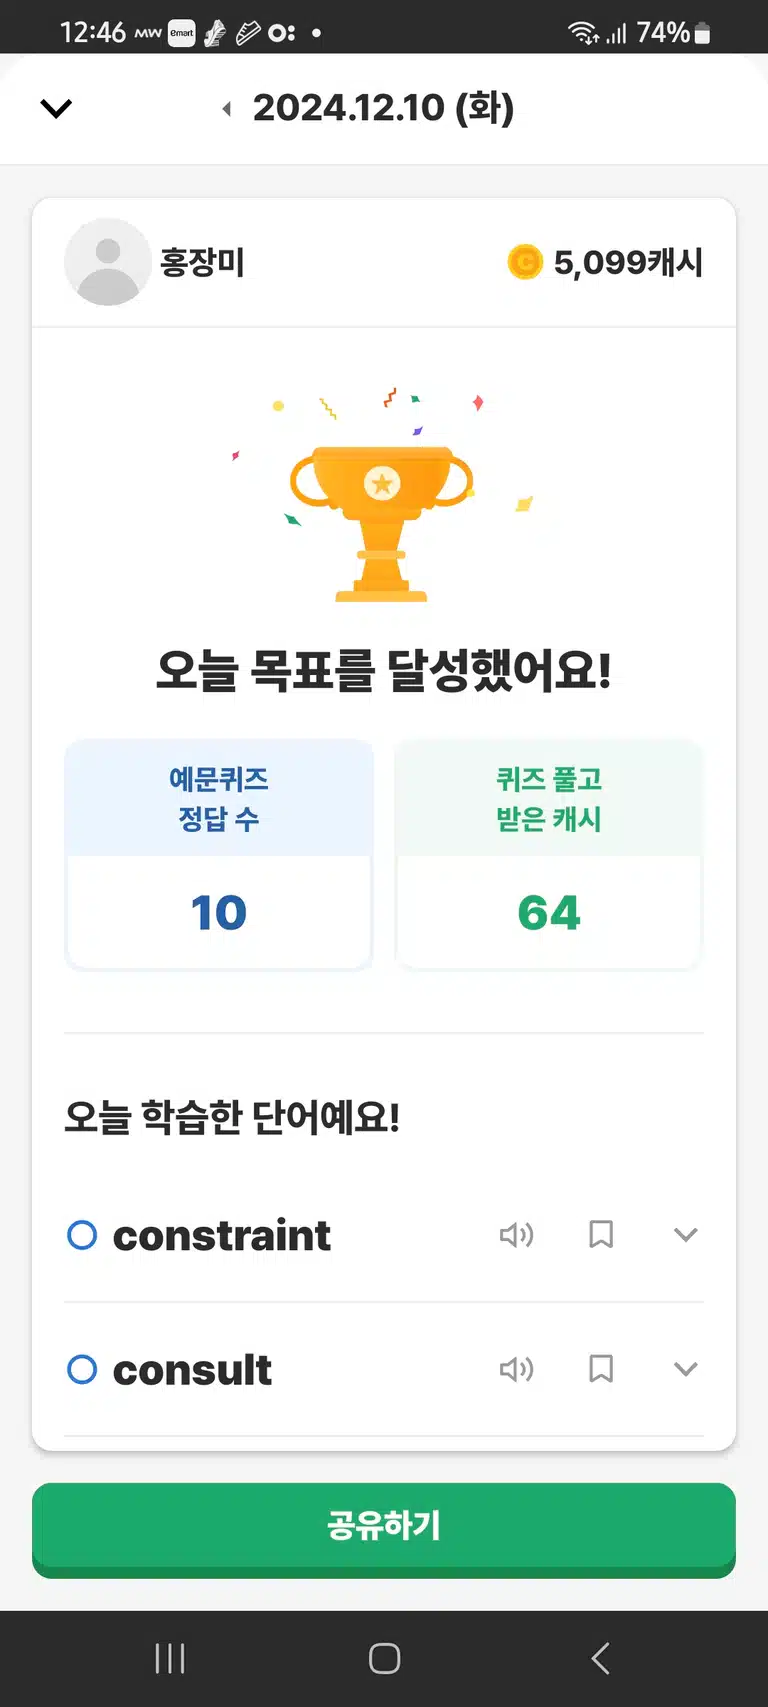The image size is (768, 1707).
Task: Tap the blue circle beside constraint
Action: 82,1235
